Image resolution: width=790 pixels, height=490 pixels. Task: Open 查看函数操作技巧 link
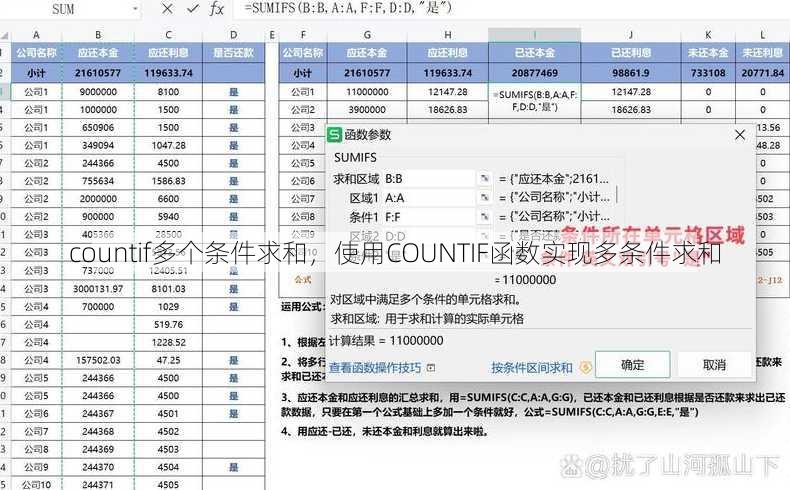pos(375,368)
